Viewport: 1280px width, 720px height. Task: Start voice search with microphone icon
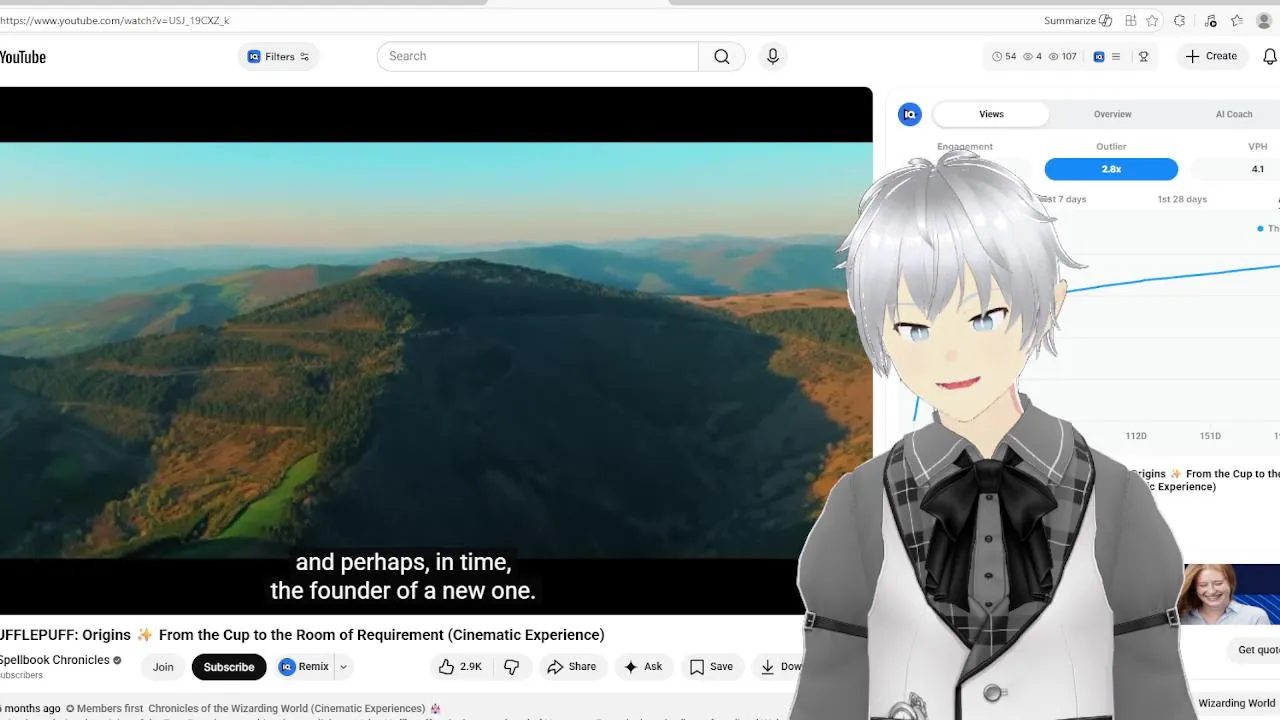pyautogui.click(x=772, y=56)
